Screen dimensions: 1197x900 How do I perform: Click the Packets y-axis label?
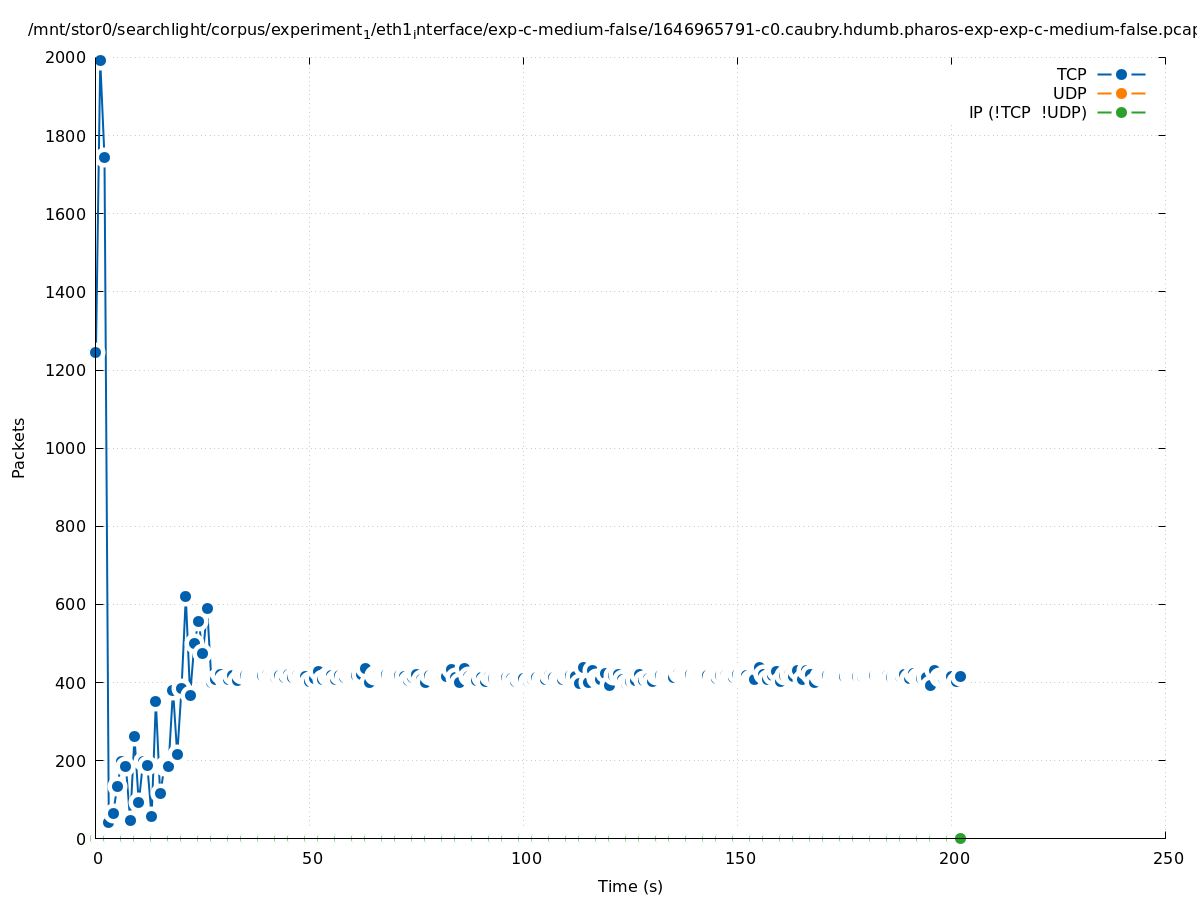click(19, 447)
